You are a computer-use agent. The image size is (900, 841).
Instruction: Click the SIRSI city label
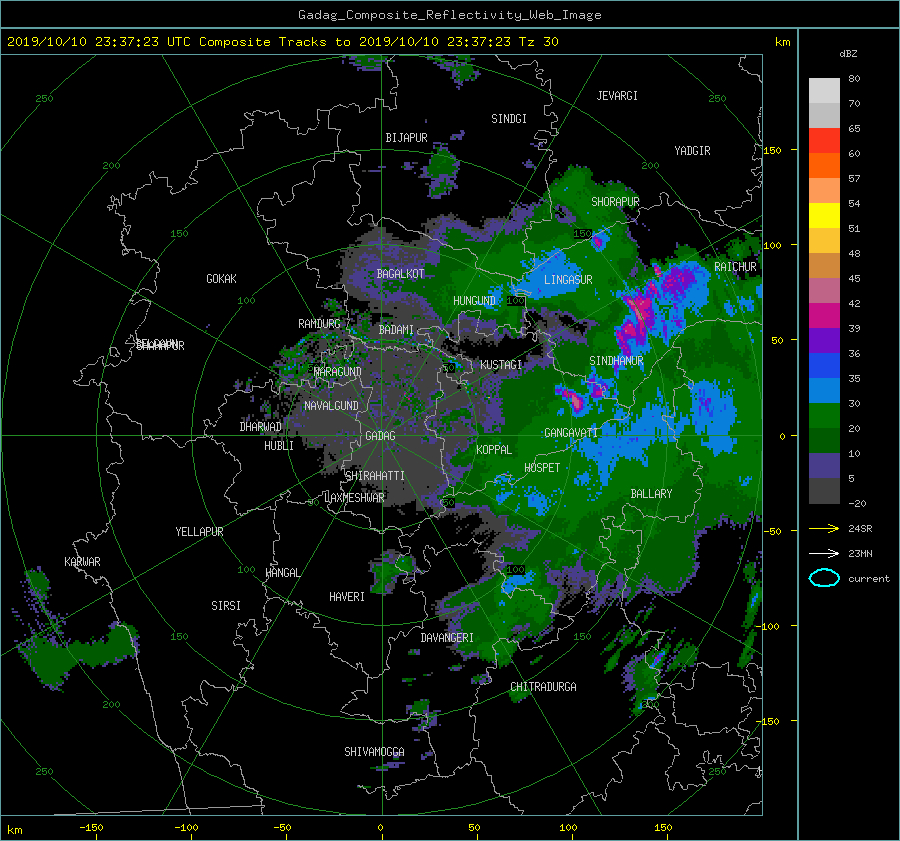(226, 606)
